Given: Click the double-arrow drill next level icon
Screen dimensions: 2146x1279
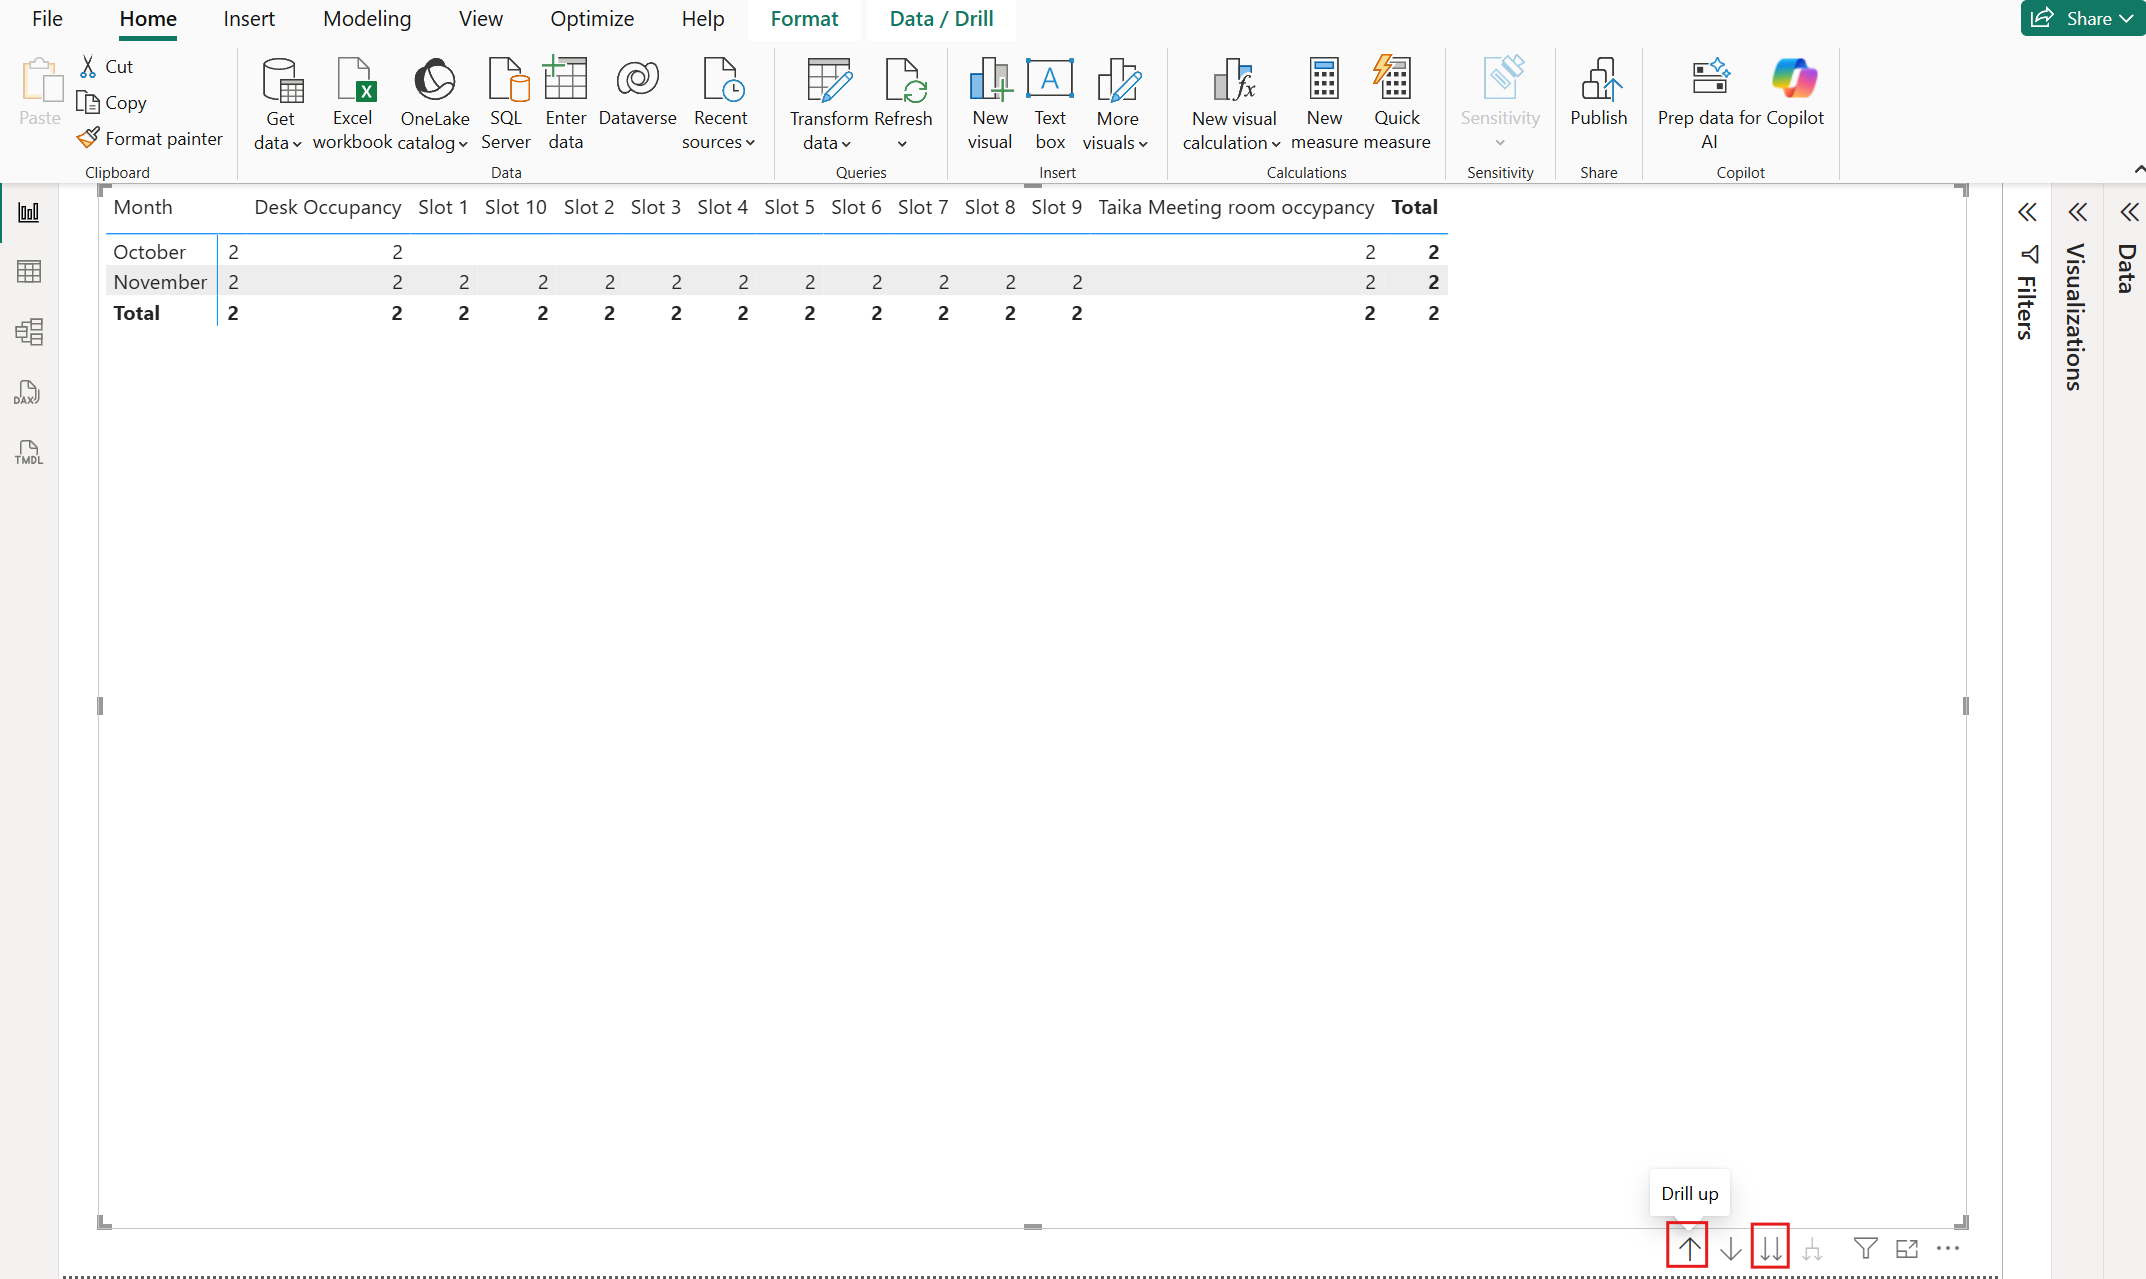Looking at the screenshot, I should [1770, 1248].
